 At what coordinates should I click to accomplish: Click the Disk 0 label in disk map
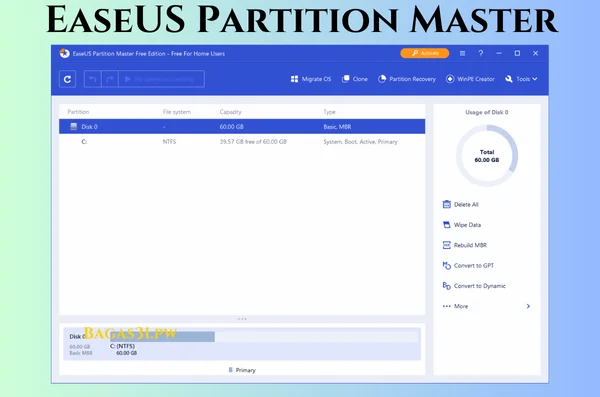[x=77, y=337]
